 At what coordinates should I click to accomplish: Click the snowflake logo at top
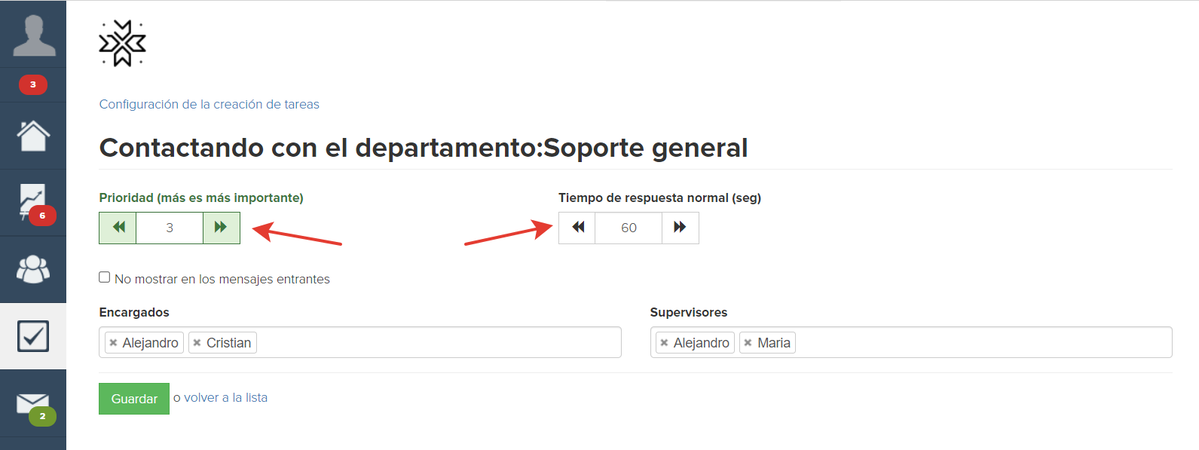(122, 43)
